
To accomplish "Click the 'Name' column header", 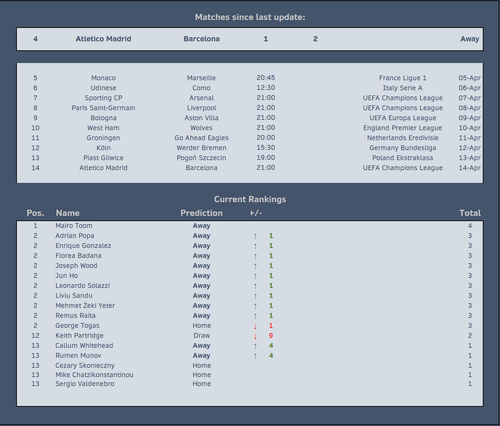I will tap(67, 213).
